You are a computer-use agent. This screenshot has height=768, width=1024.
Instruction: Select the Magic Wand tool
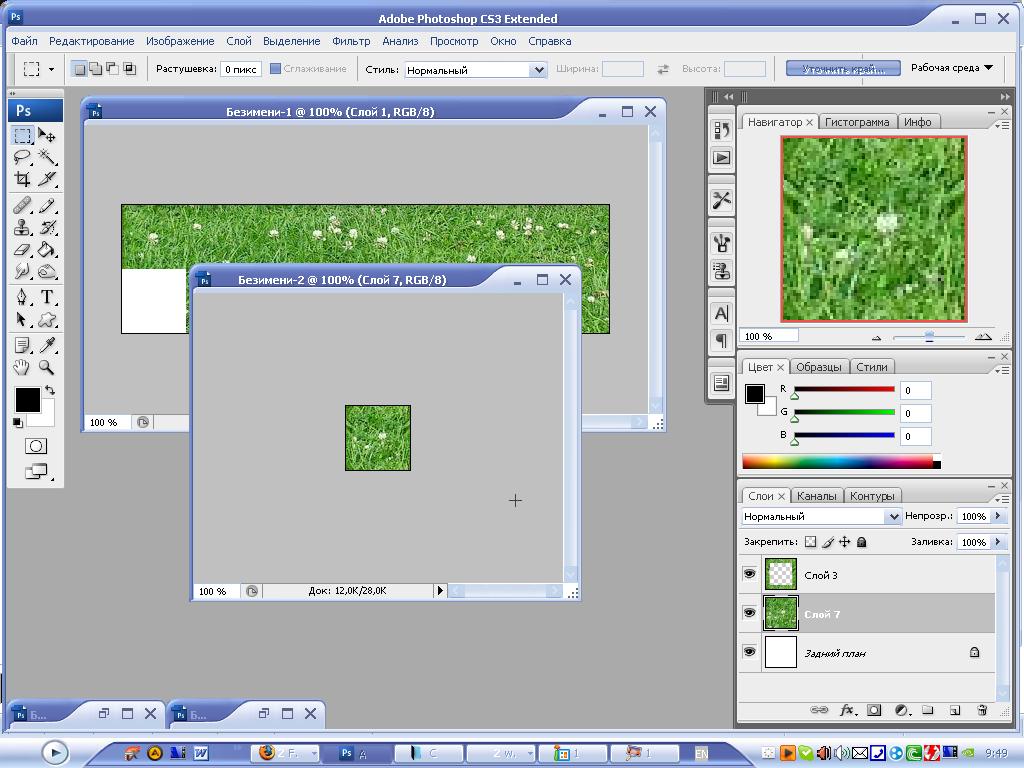[x=47, y=157]
